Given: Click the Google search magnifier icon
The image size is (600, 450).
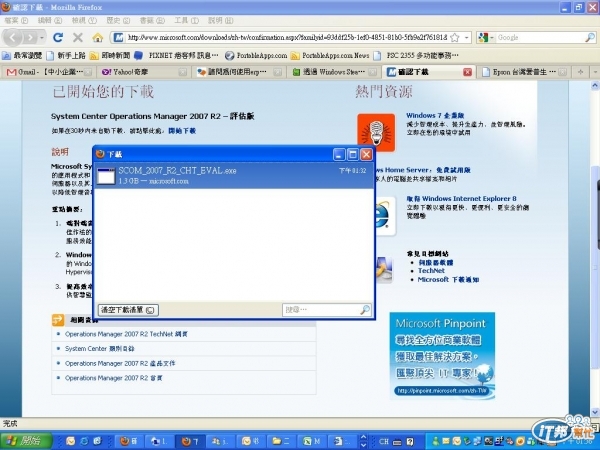Looking at the screenshot, I should (x=590, y=38).
